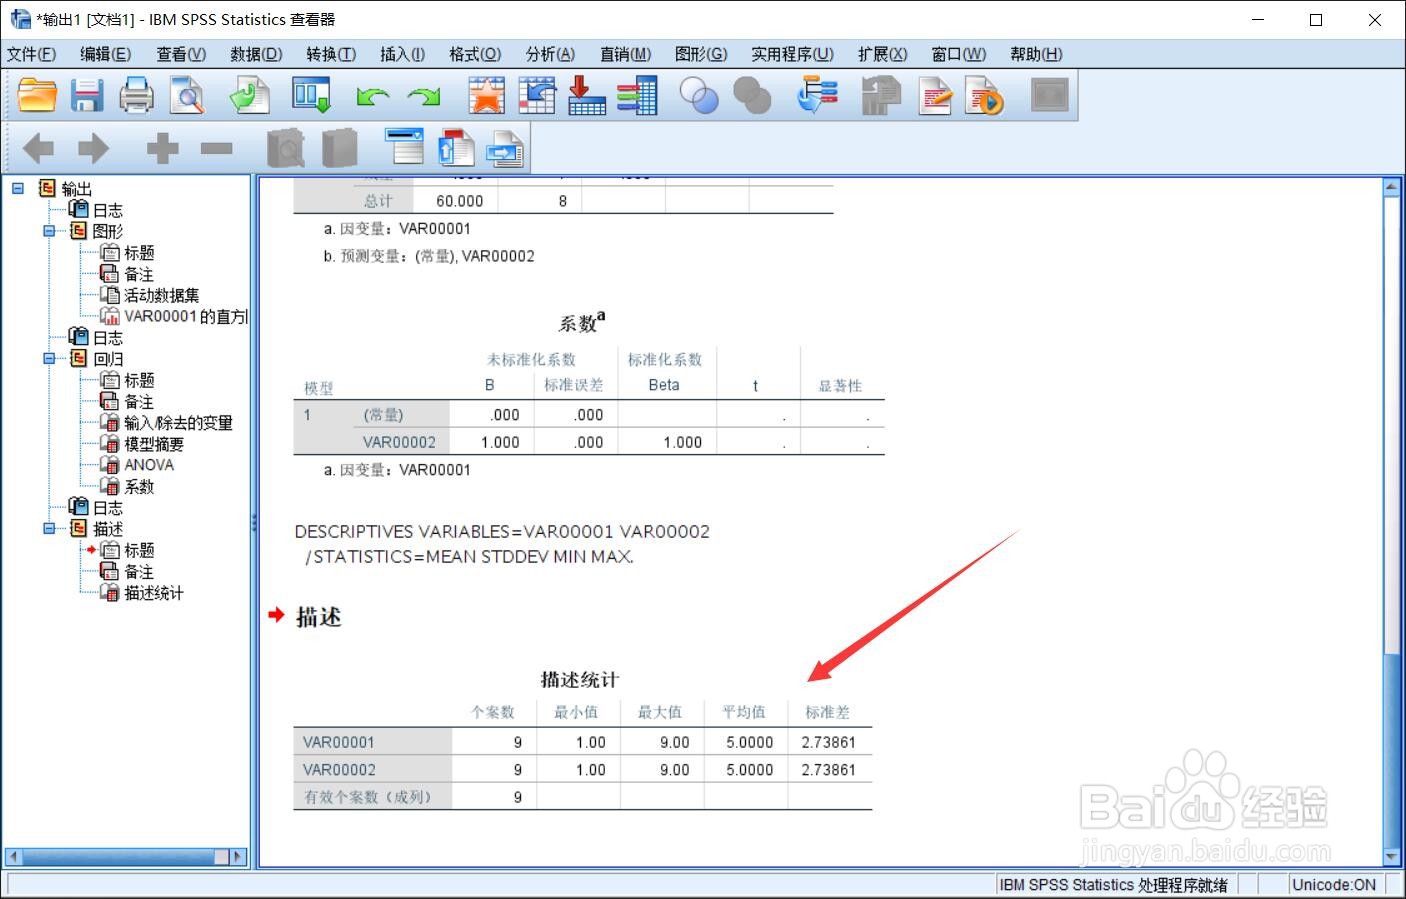Open a file with the folder icon

point(37,96)
